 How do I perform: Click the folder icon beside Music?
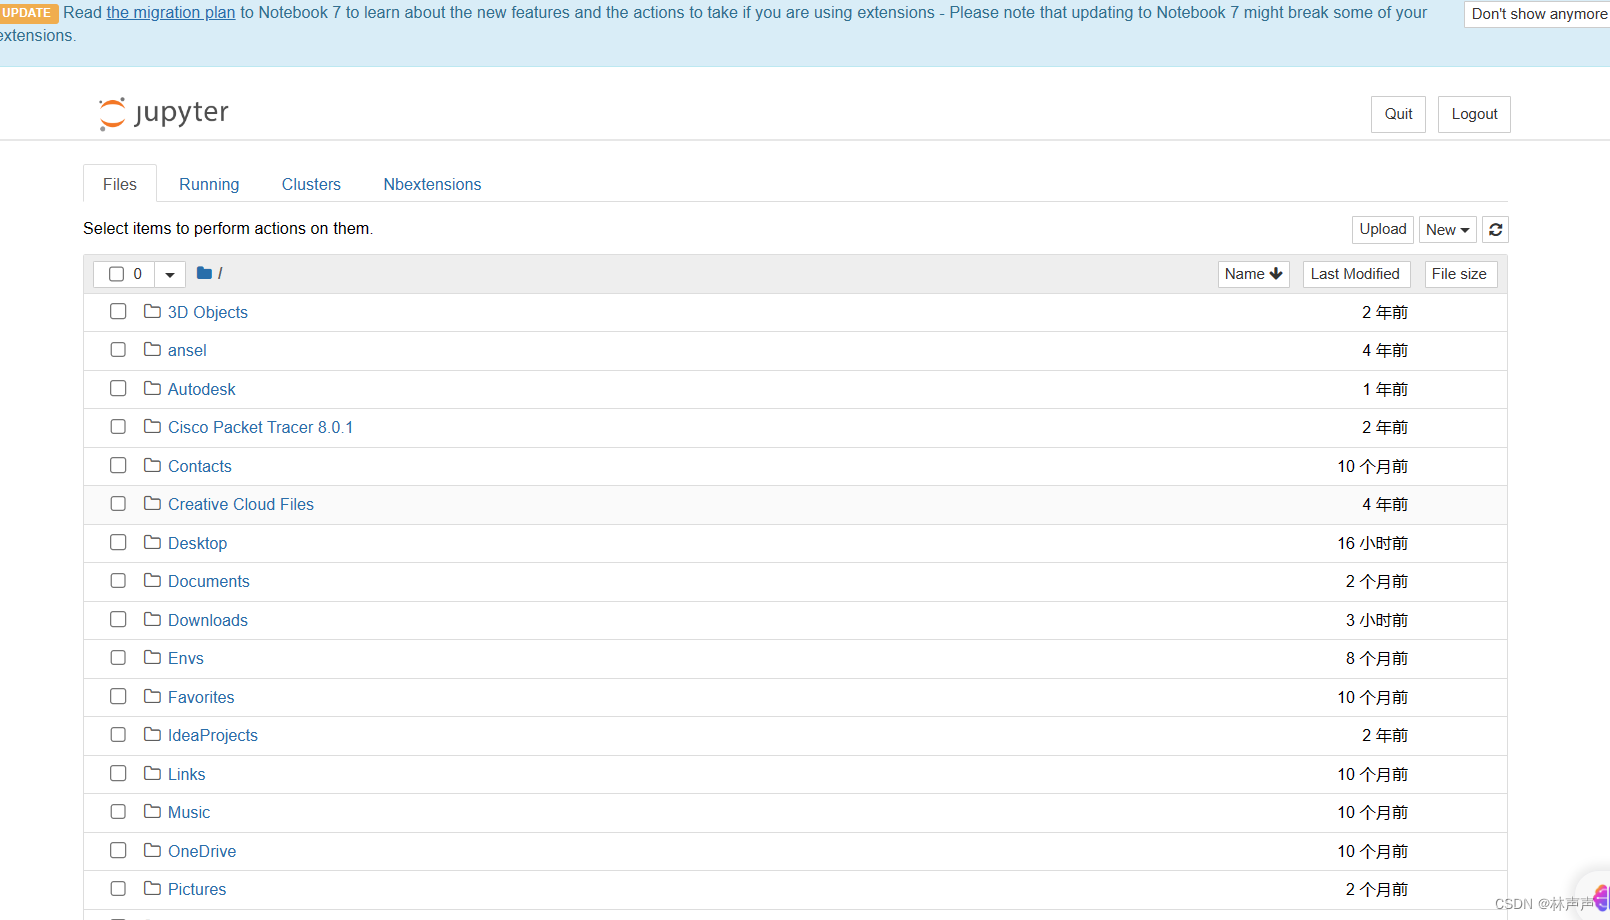152,811
